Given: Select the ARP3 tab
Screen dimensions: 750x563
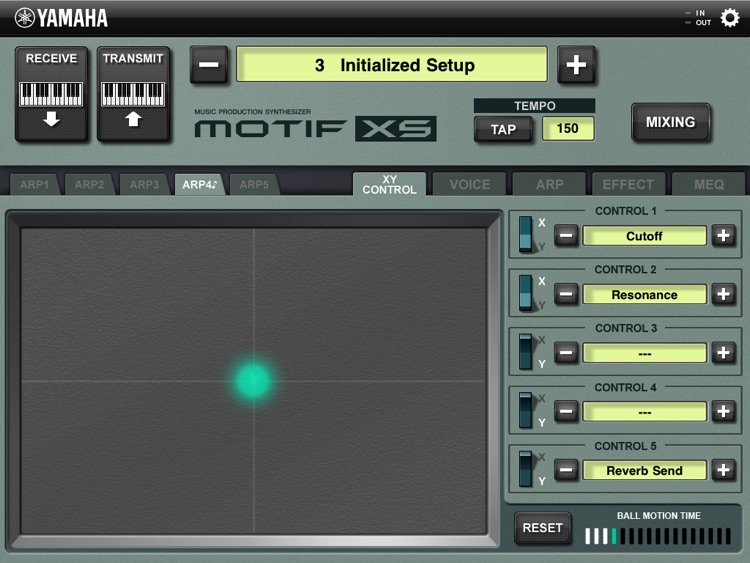Looking at the screenshot, I should coord(144,185).
